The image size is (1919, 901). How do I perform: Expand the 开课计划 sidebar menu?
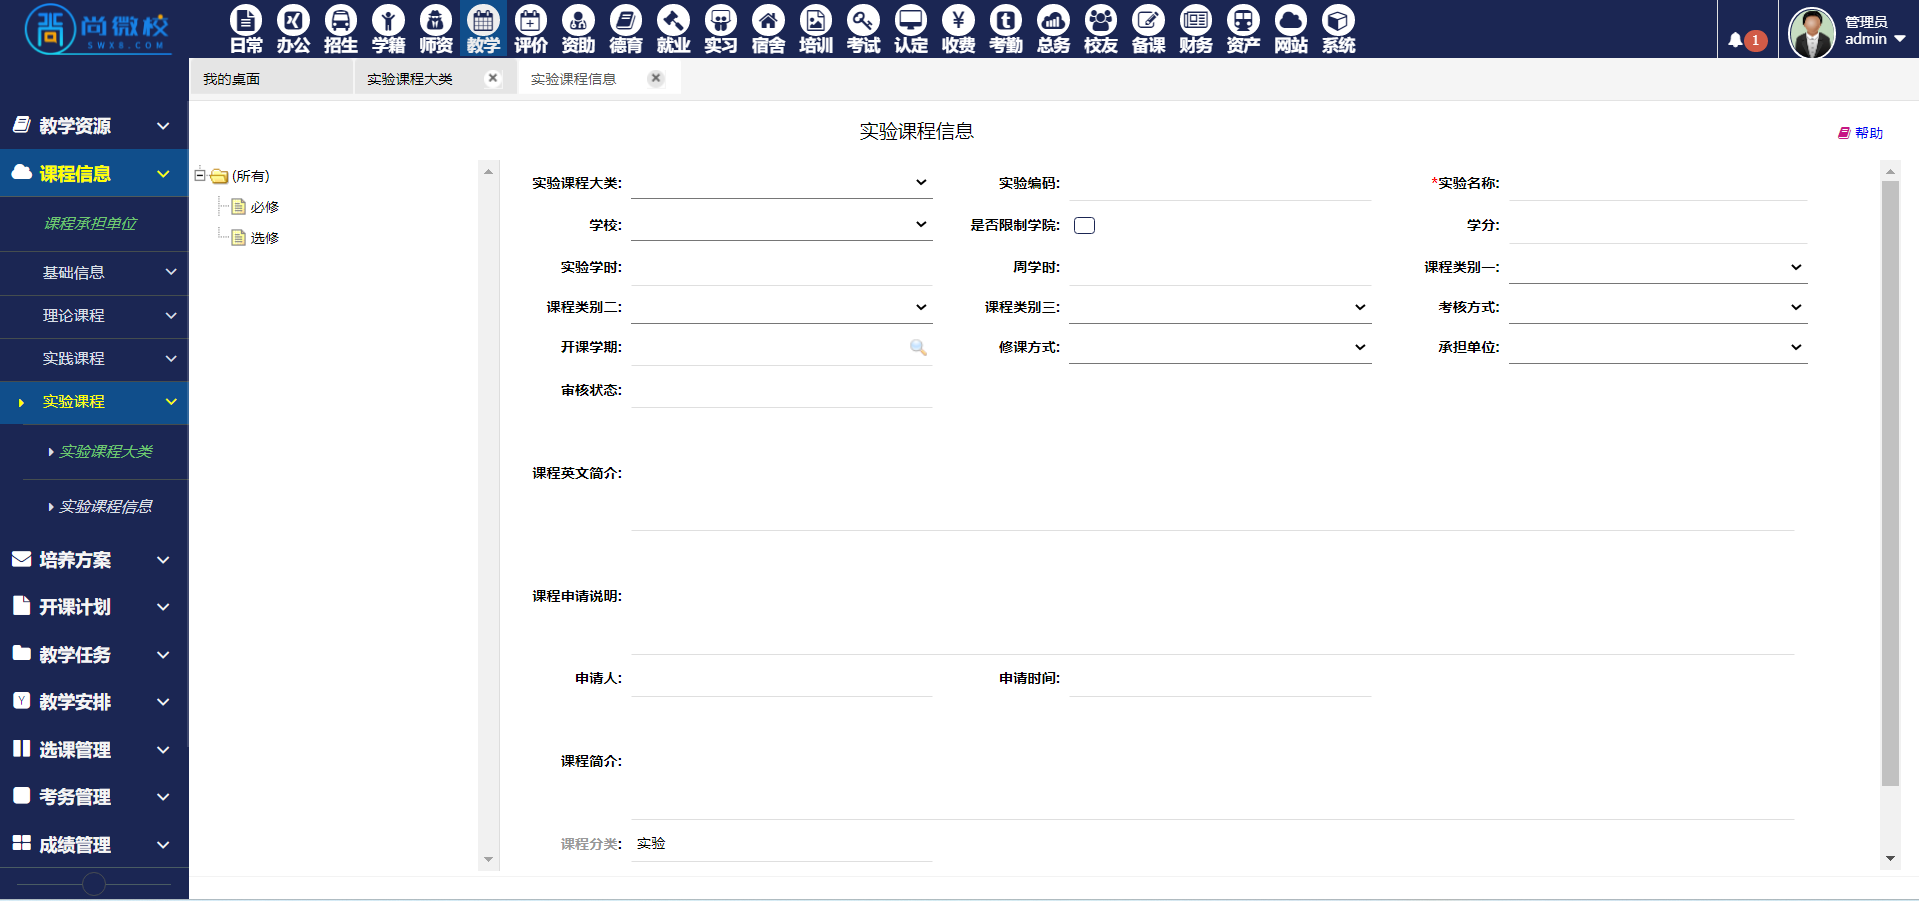94,607
